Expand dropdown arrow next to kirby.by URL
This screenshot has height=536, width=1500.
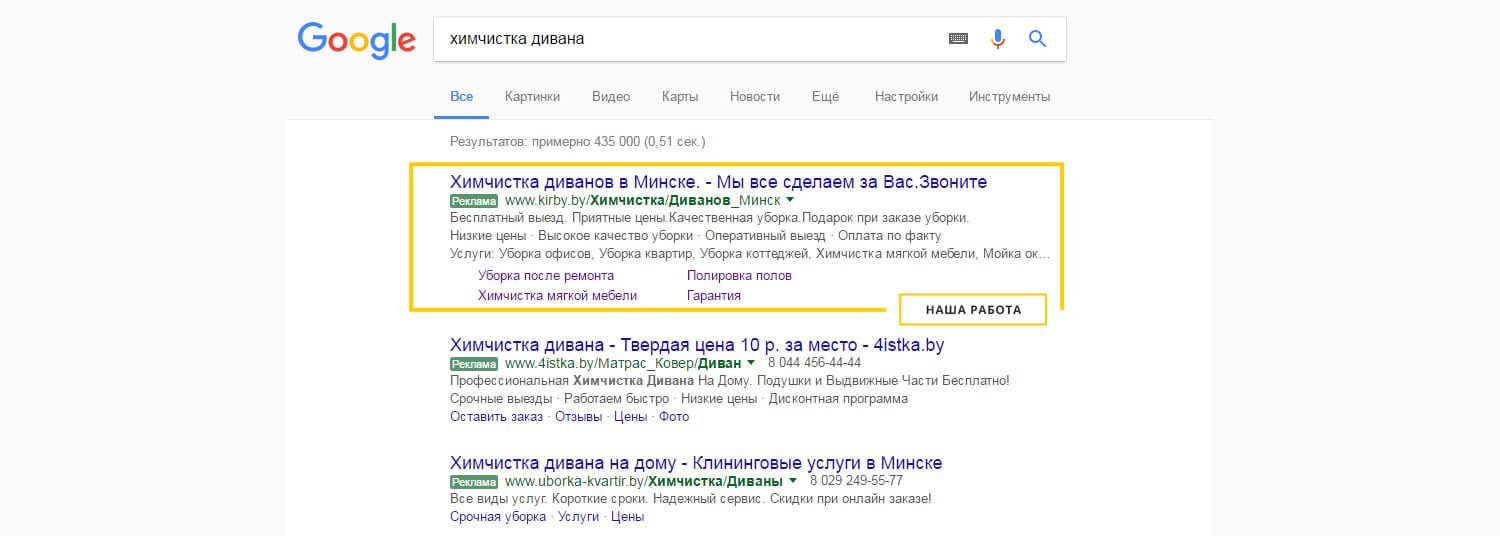click(790, 200)
